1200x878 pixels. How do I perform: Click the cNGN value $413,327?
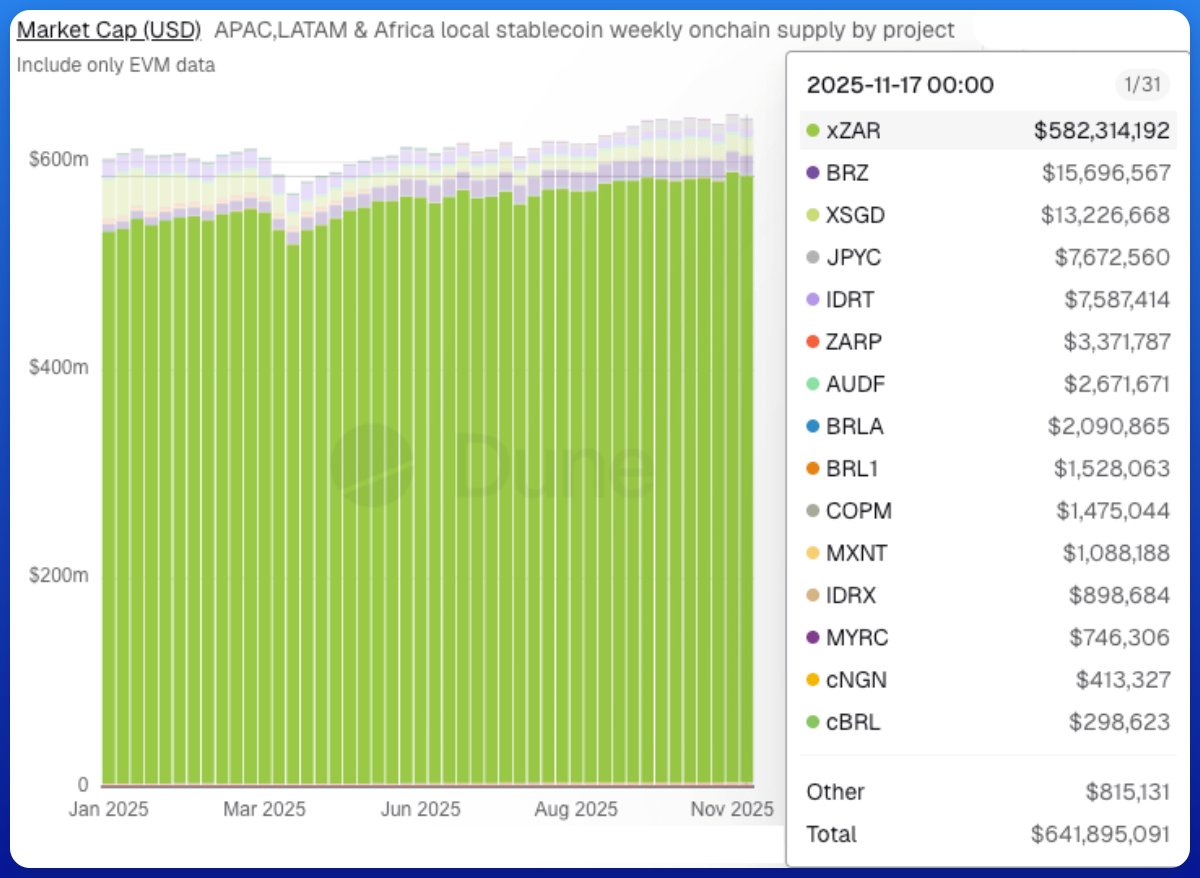click(x=1123, y=680)
